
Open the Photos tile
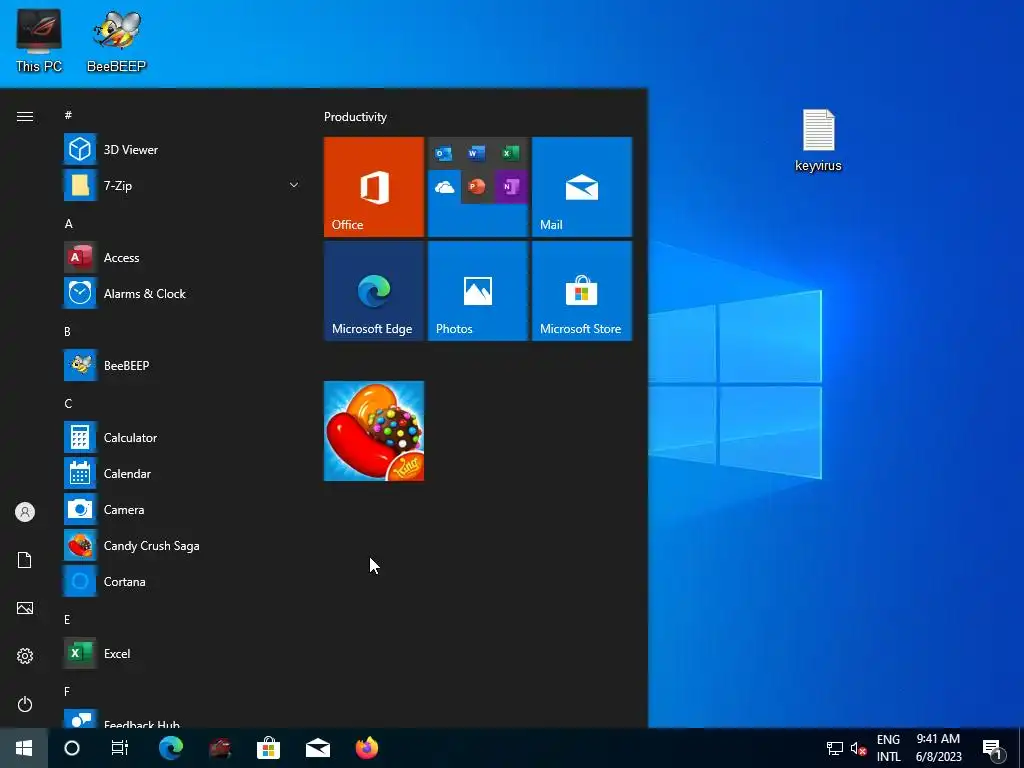tap(477, 291)
